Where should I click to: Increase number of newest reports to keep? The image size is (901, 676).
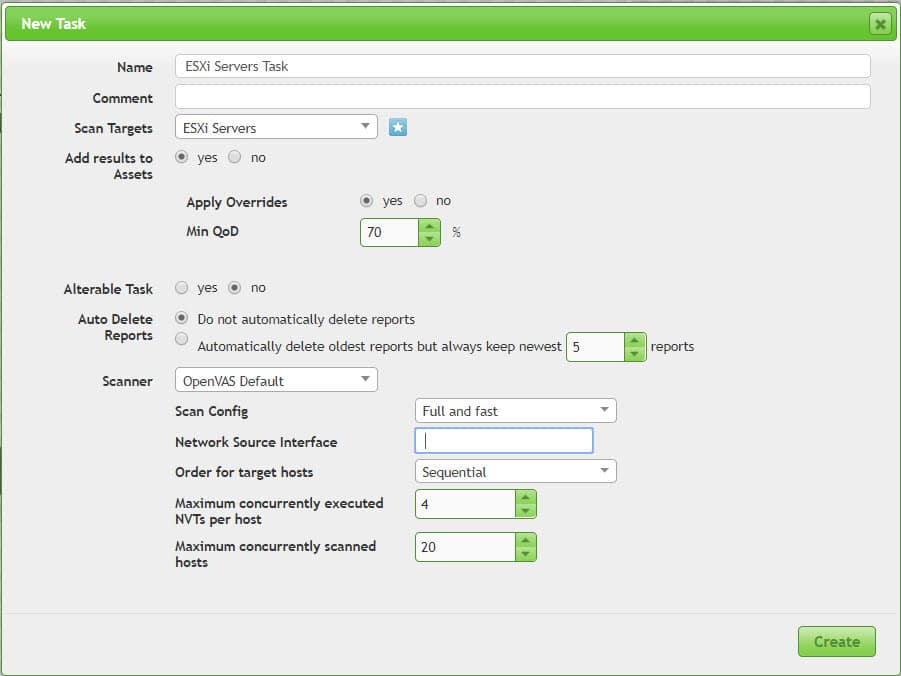[634, 340]
